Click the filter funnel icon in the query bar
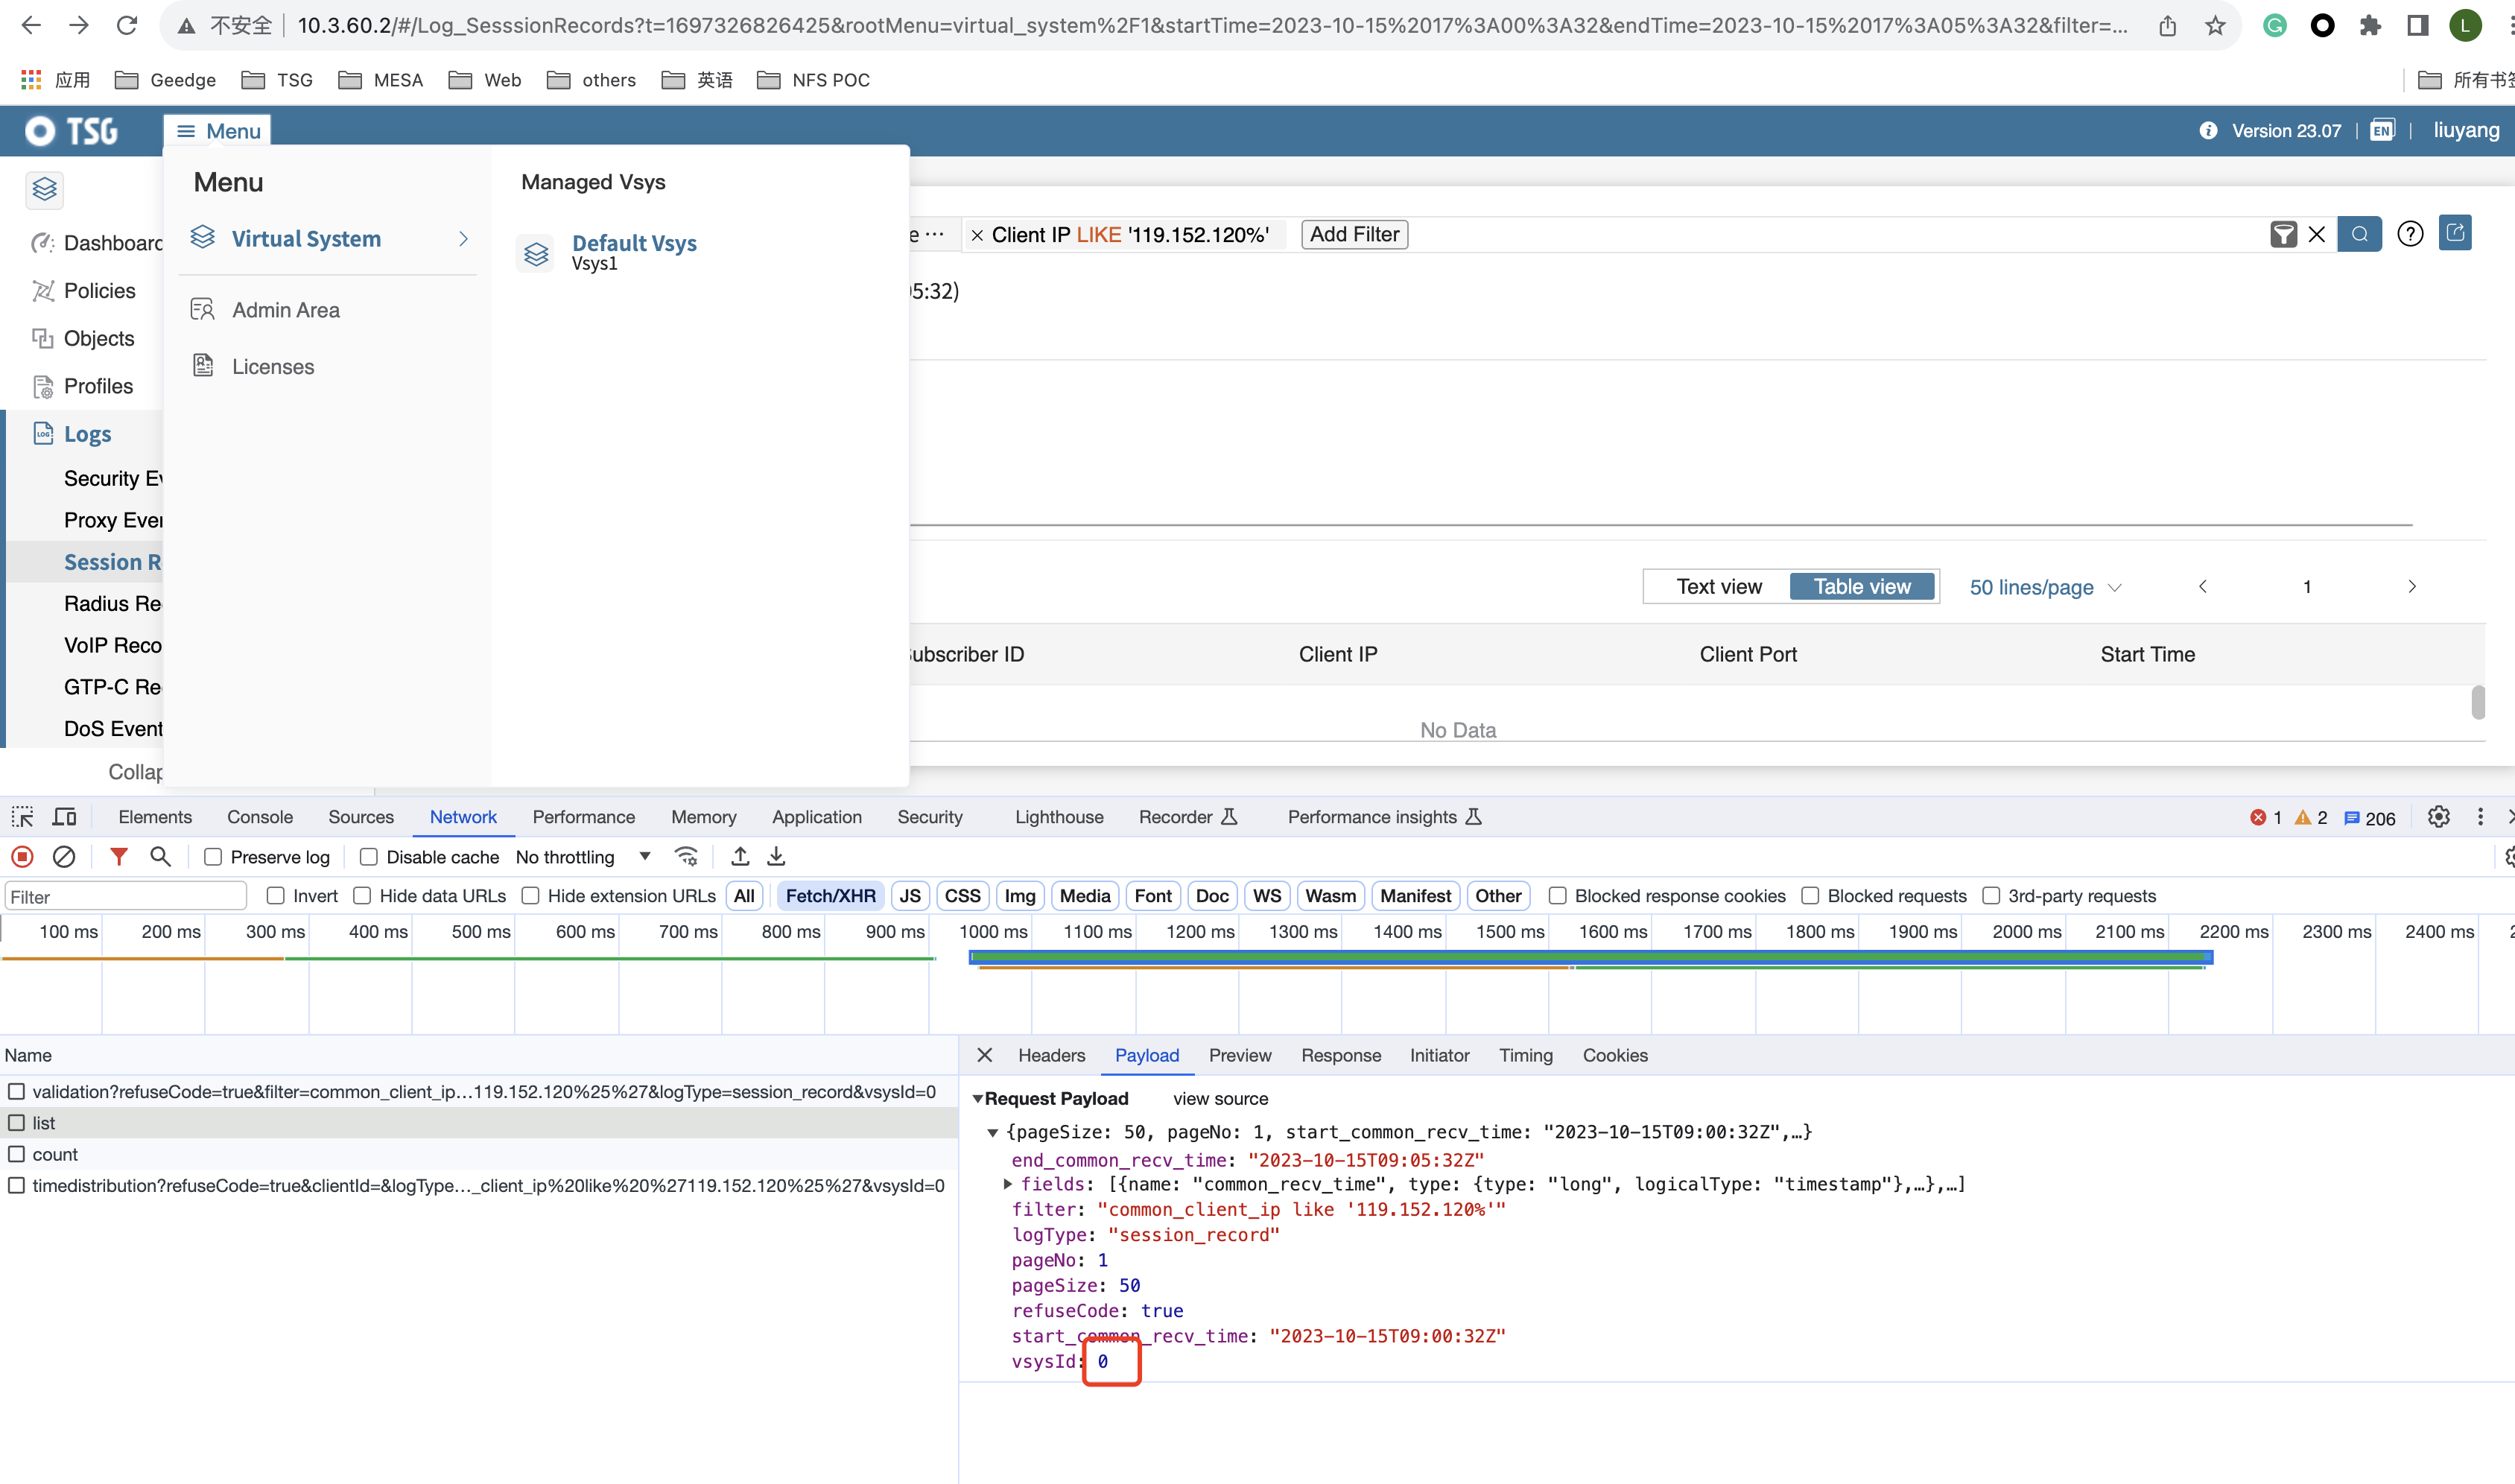Viewport: 2515px width, 1484px height. (2283, 234)
